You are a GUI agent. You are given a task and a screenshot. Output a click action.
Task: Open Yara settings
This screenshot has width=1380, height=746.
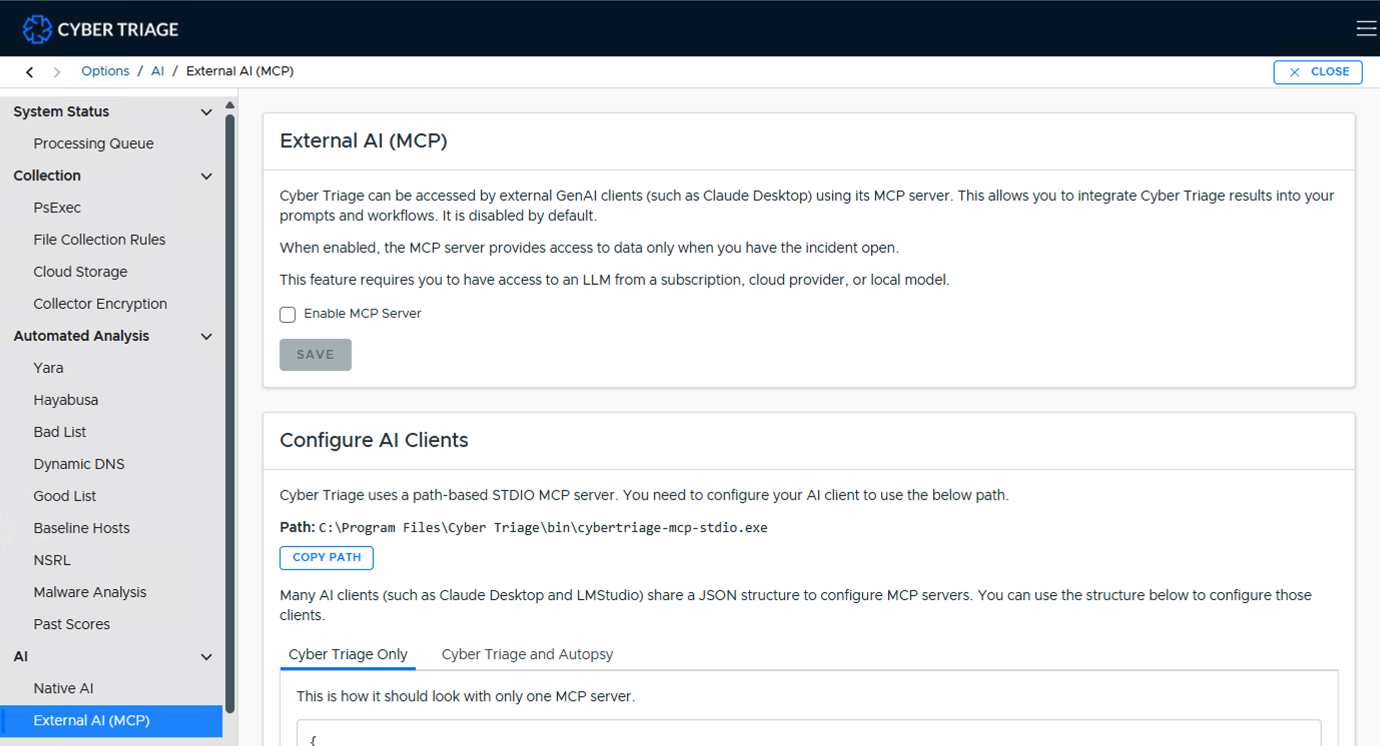tap(48, 368)
